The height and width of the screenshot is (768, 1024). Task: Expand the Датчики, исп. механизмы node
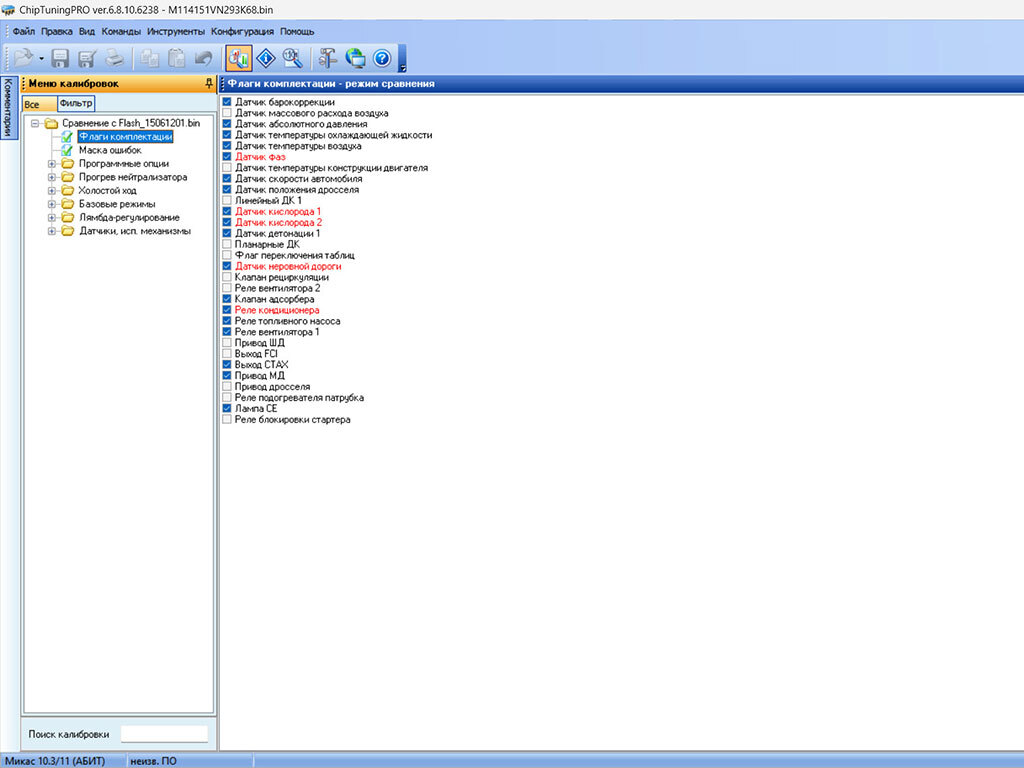coord(52,231)
